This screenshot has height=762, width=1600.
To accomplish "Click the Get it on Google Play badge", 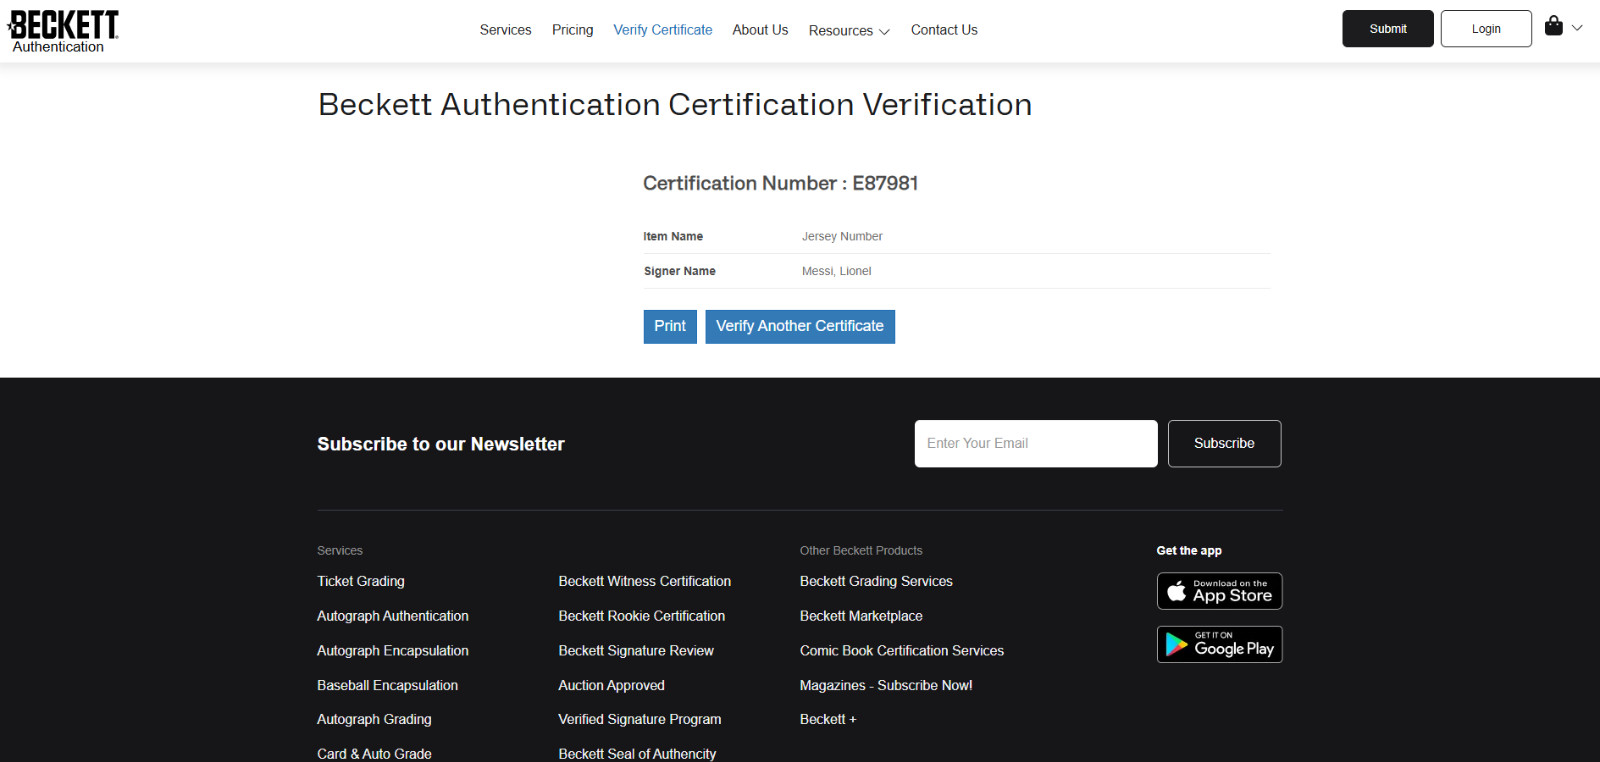I will pos(1219,645).
